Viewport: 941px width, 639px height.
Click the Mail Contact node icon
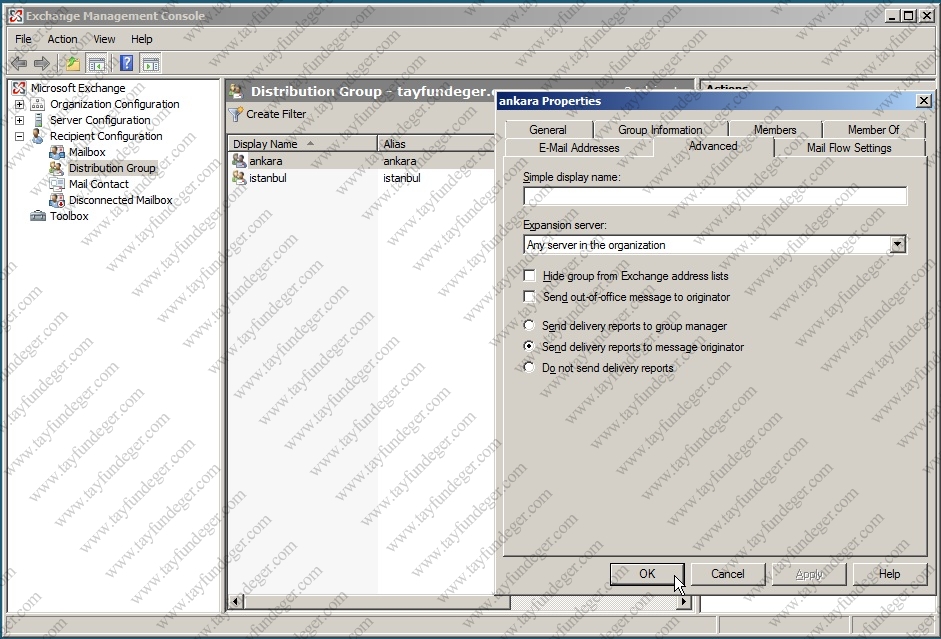[57, 184]
